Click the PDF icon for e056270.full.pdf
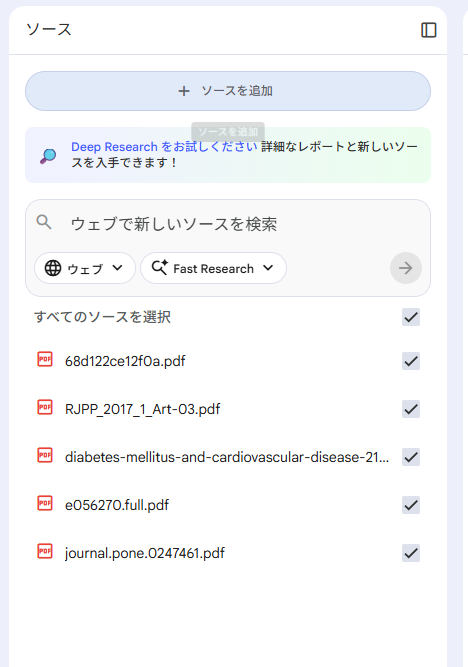Image resolution: width=468 pixels, height=667 pixels. tap(45, 503)
